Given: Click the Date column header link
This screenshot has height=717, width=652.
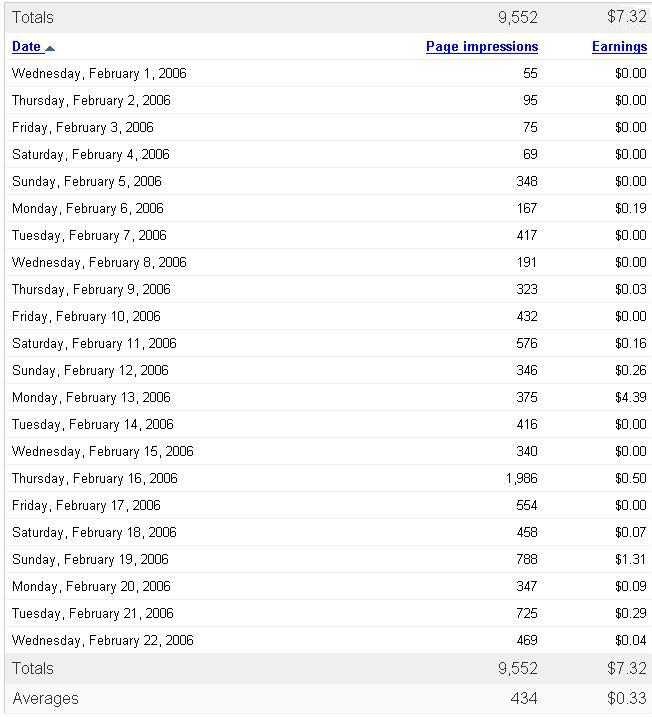Looking at the screenshot, I should point(26,47).
